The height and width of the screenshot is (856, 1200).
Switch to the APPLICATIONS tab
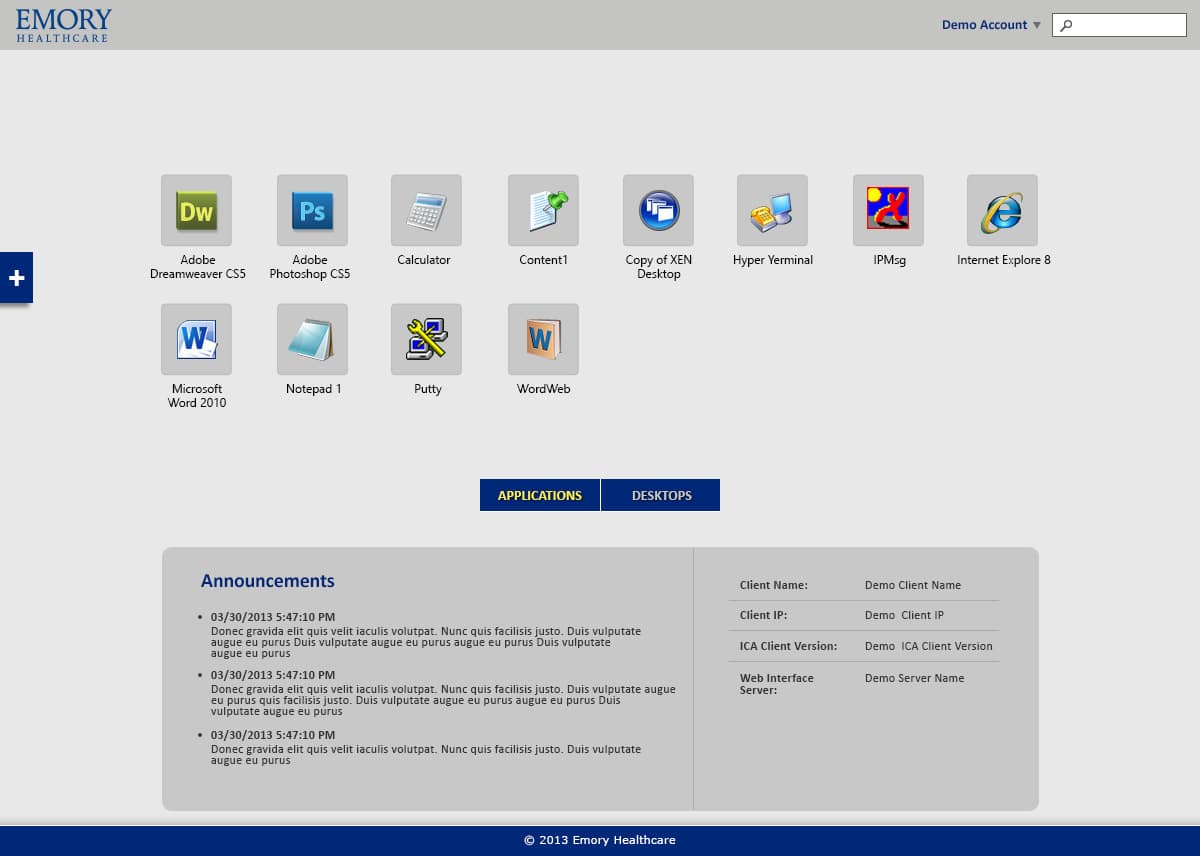pyautogui.click(x=540, y=495)
